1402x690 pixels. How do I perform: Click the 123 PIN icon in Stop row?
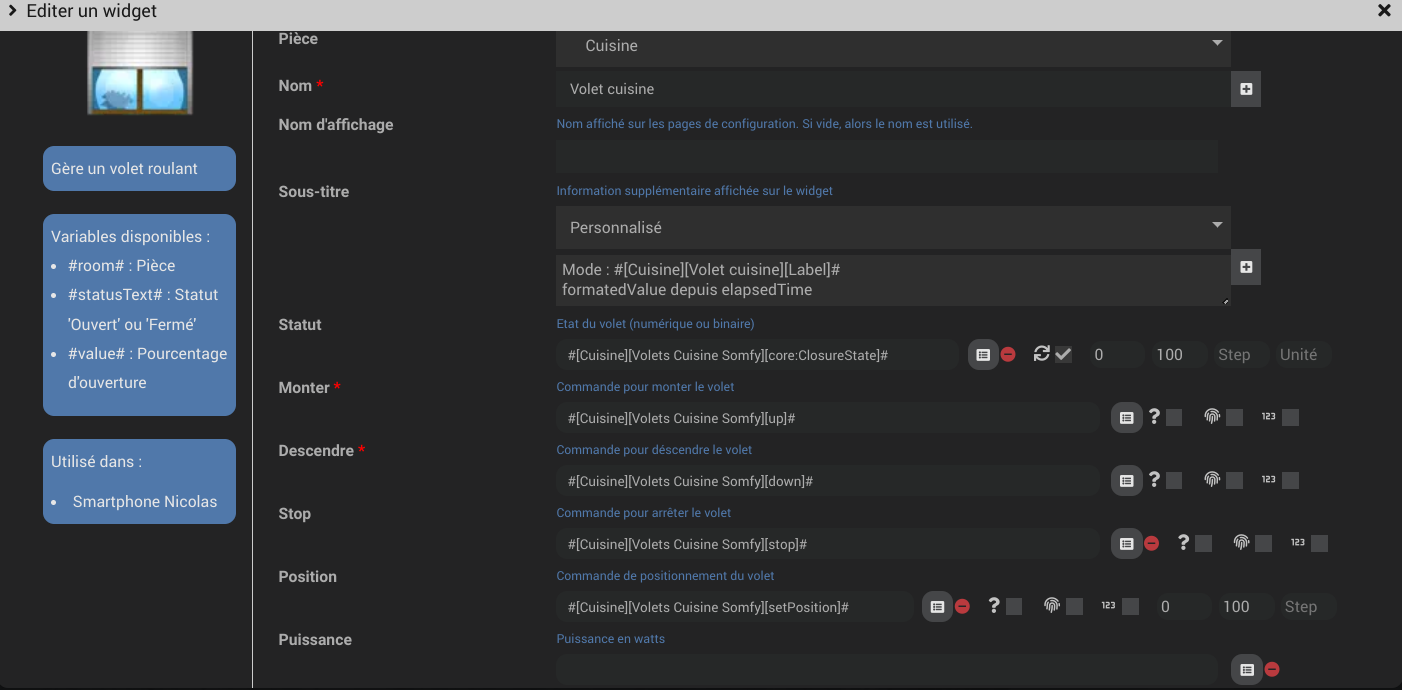tap(1297, 542)
